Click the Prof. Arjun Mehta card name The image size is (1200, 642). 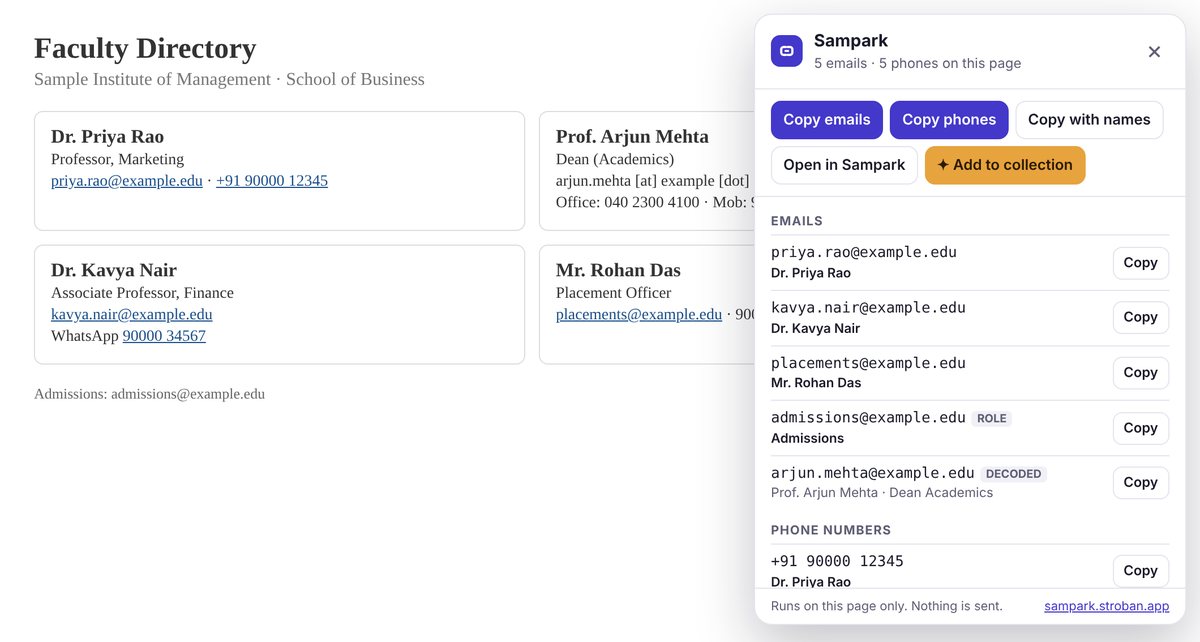[x=632, y=137]
